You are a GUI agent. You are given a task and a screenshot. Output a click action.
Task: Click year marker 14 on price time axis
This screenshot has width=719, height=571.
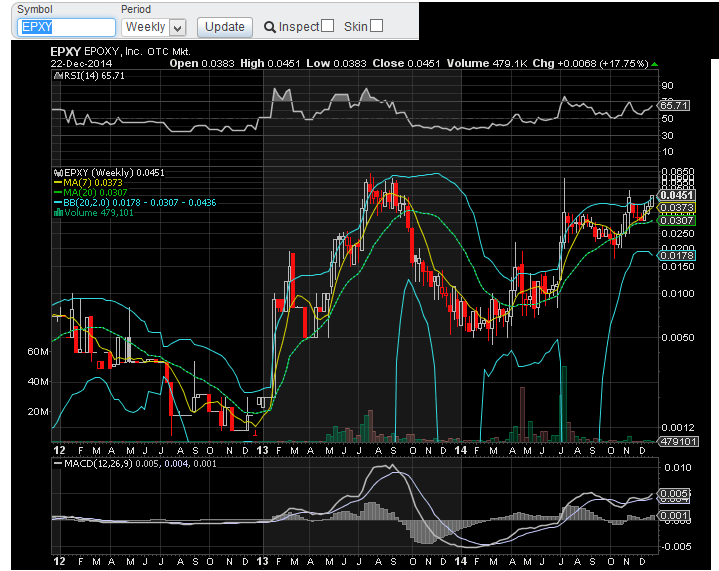[460, 450]
